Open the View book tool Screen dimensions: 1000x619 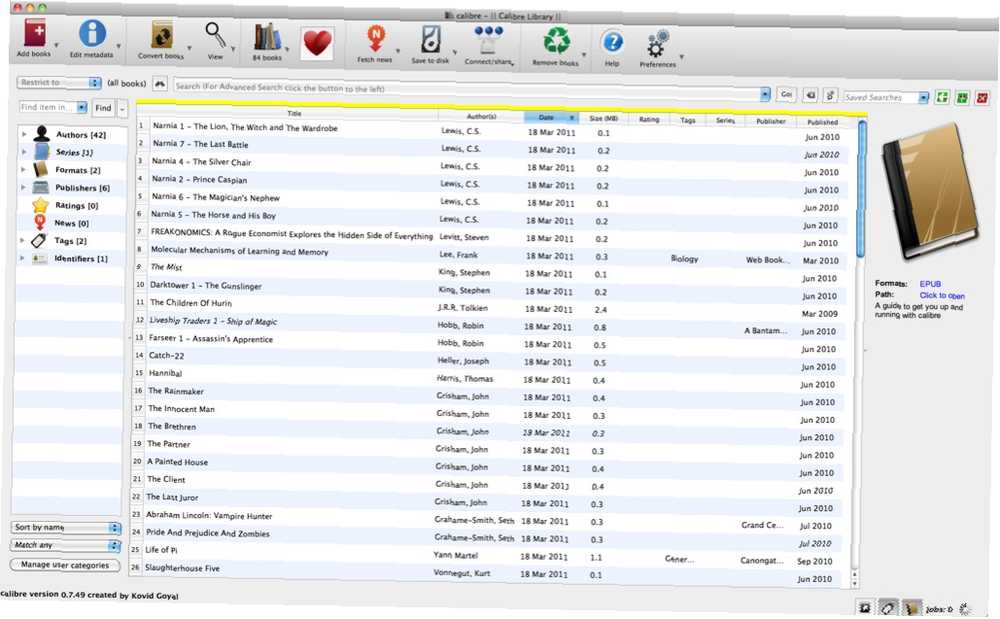tap(216, 35)
